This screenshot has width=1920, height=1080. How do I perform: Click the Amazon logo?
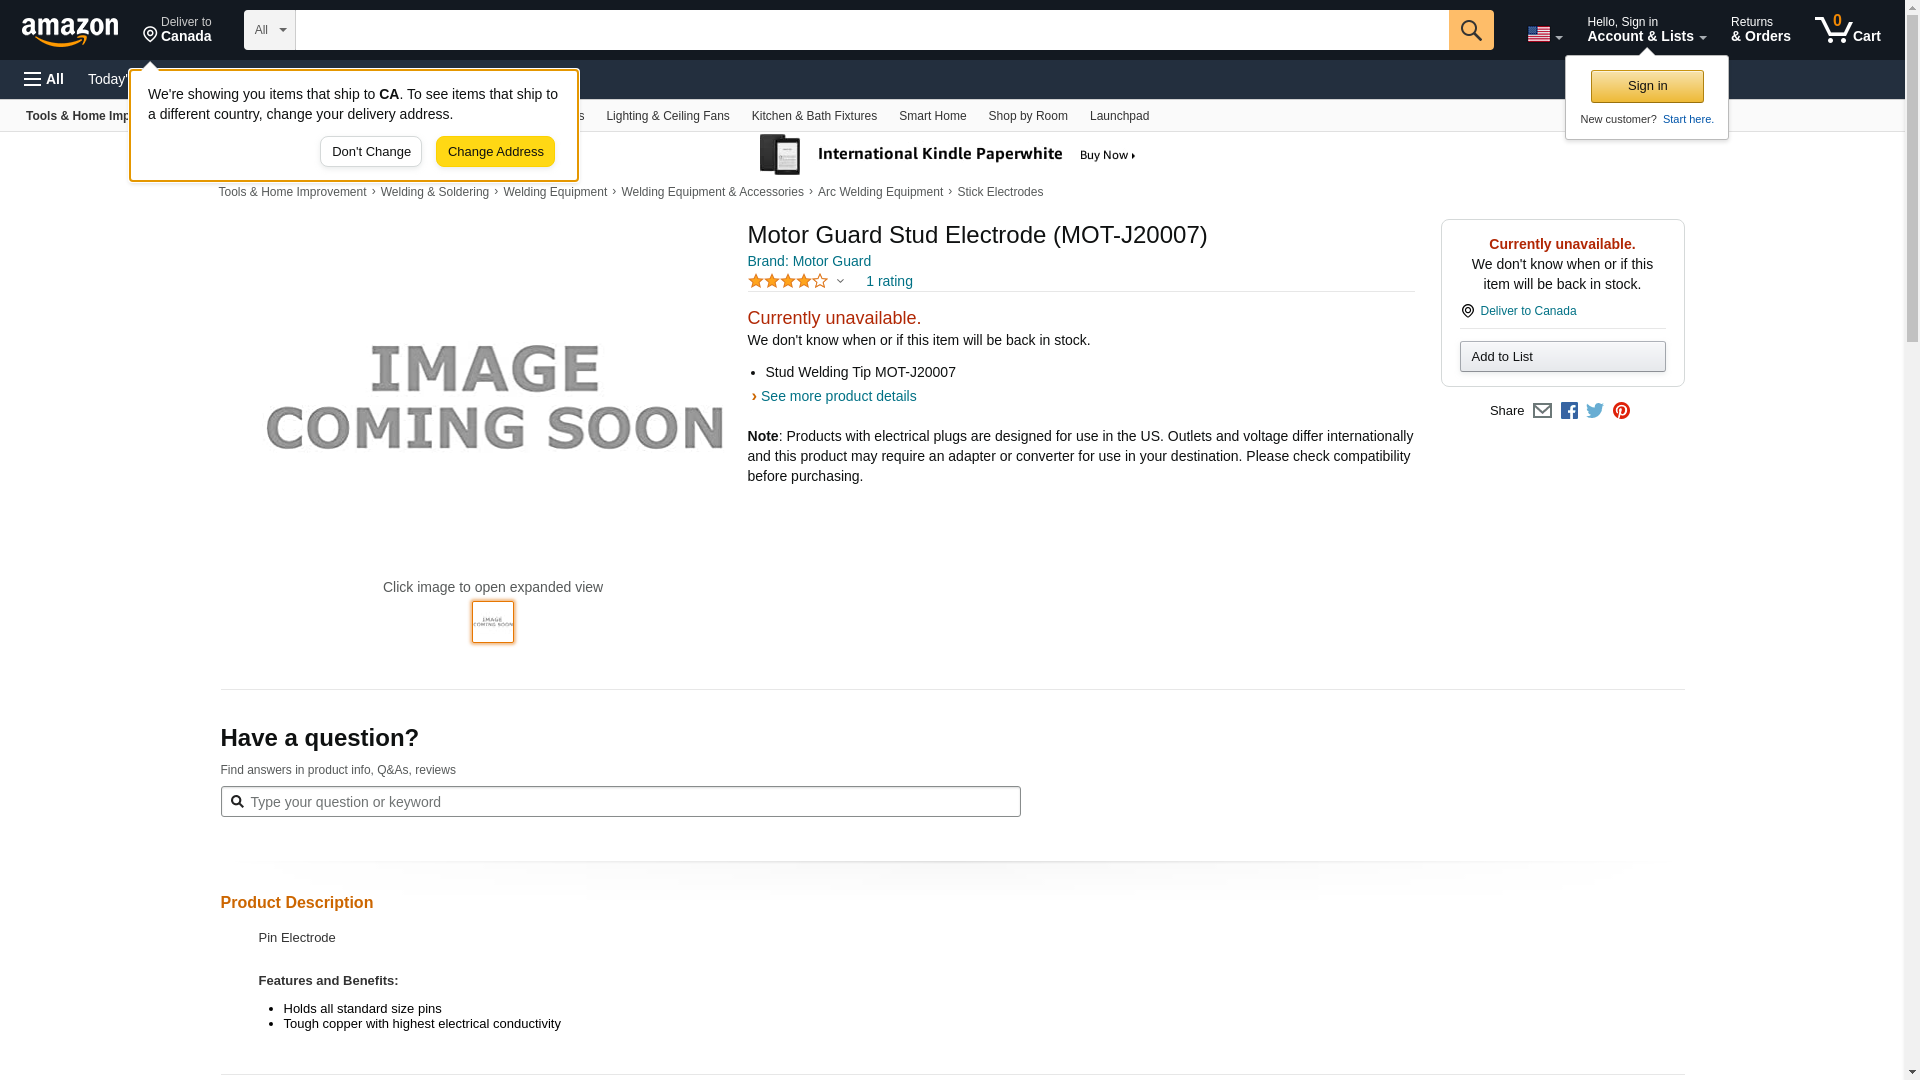[70, 31]
